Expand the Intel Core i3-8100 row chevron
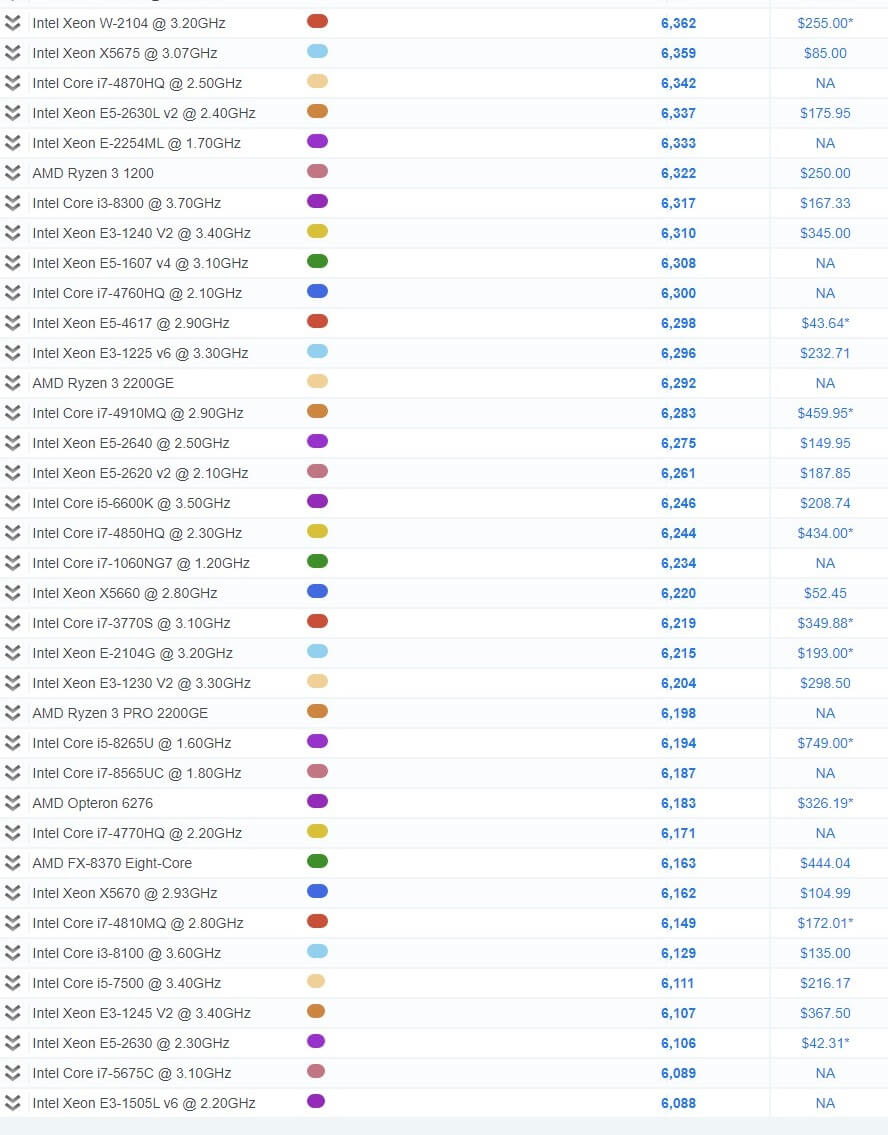Viewport: 888px width, 1135px height. (x=12, y=953)
